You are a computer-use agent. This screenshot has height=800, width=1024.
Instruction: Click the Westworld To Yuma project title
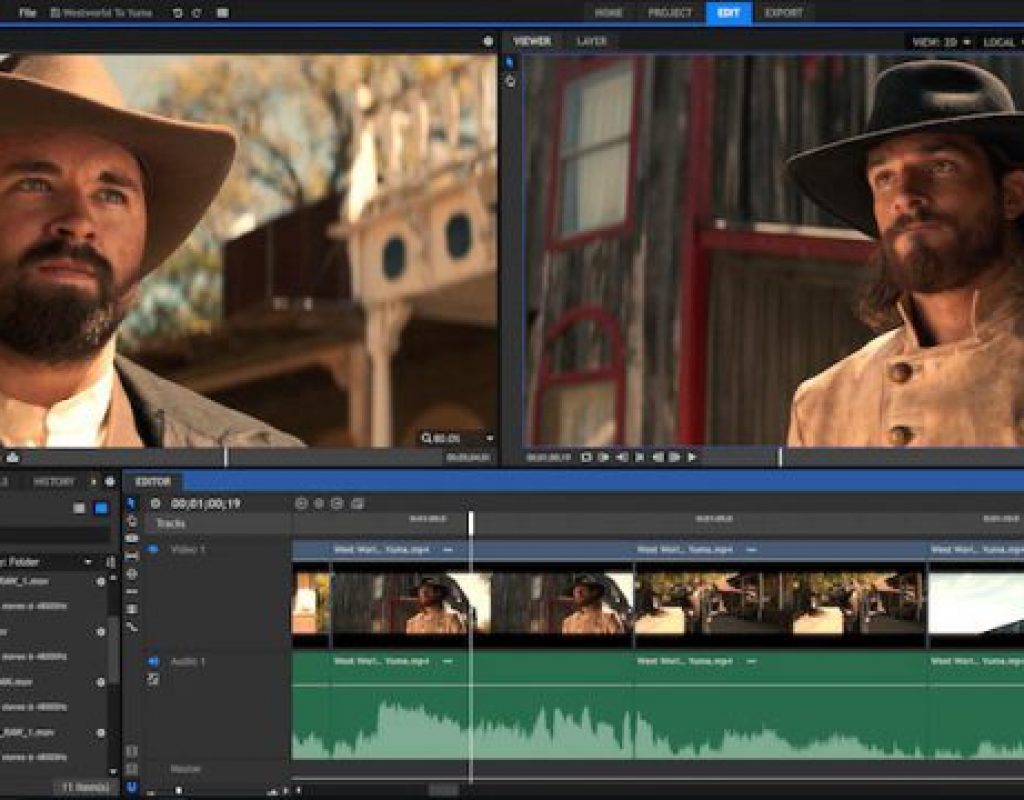[x=106, y=12]
